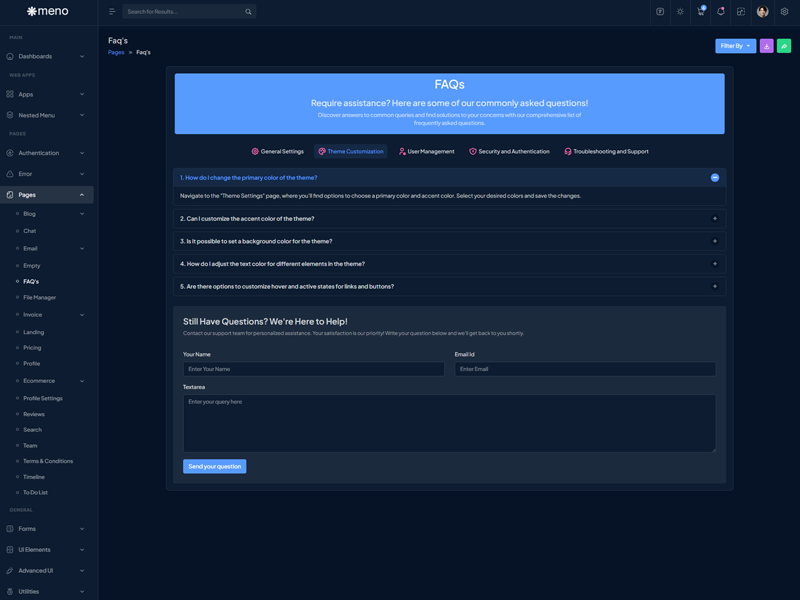The image size is (800, 600).
Task: Toggle the light/dark theme sun icon
Action: tap(680, 12)
